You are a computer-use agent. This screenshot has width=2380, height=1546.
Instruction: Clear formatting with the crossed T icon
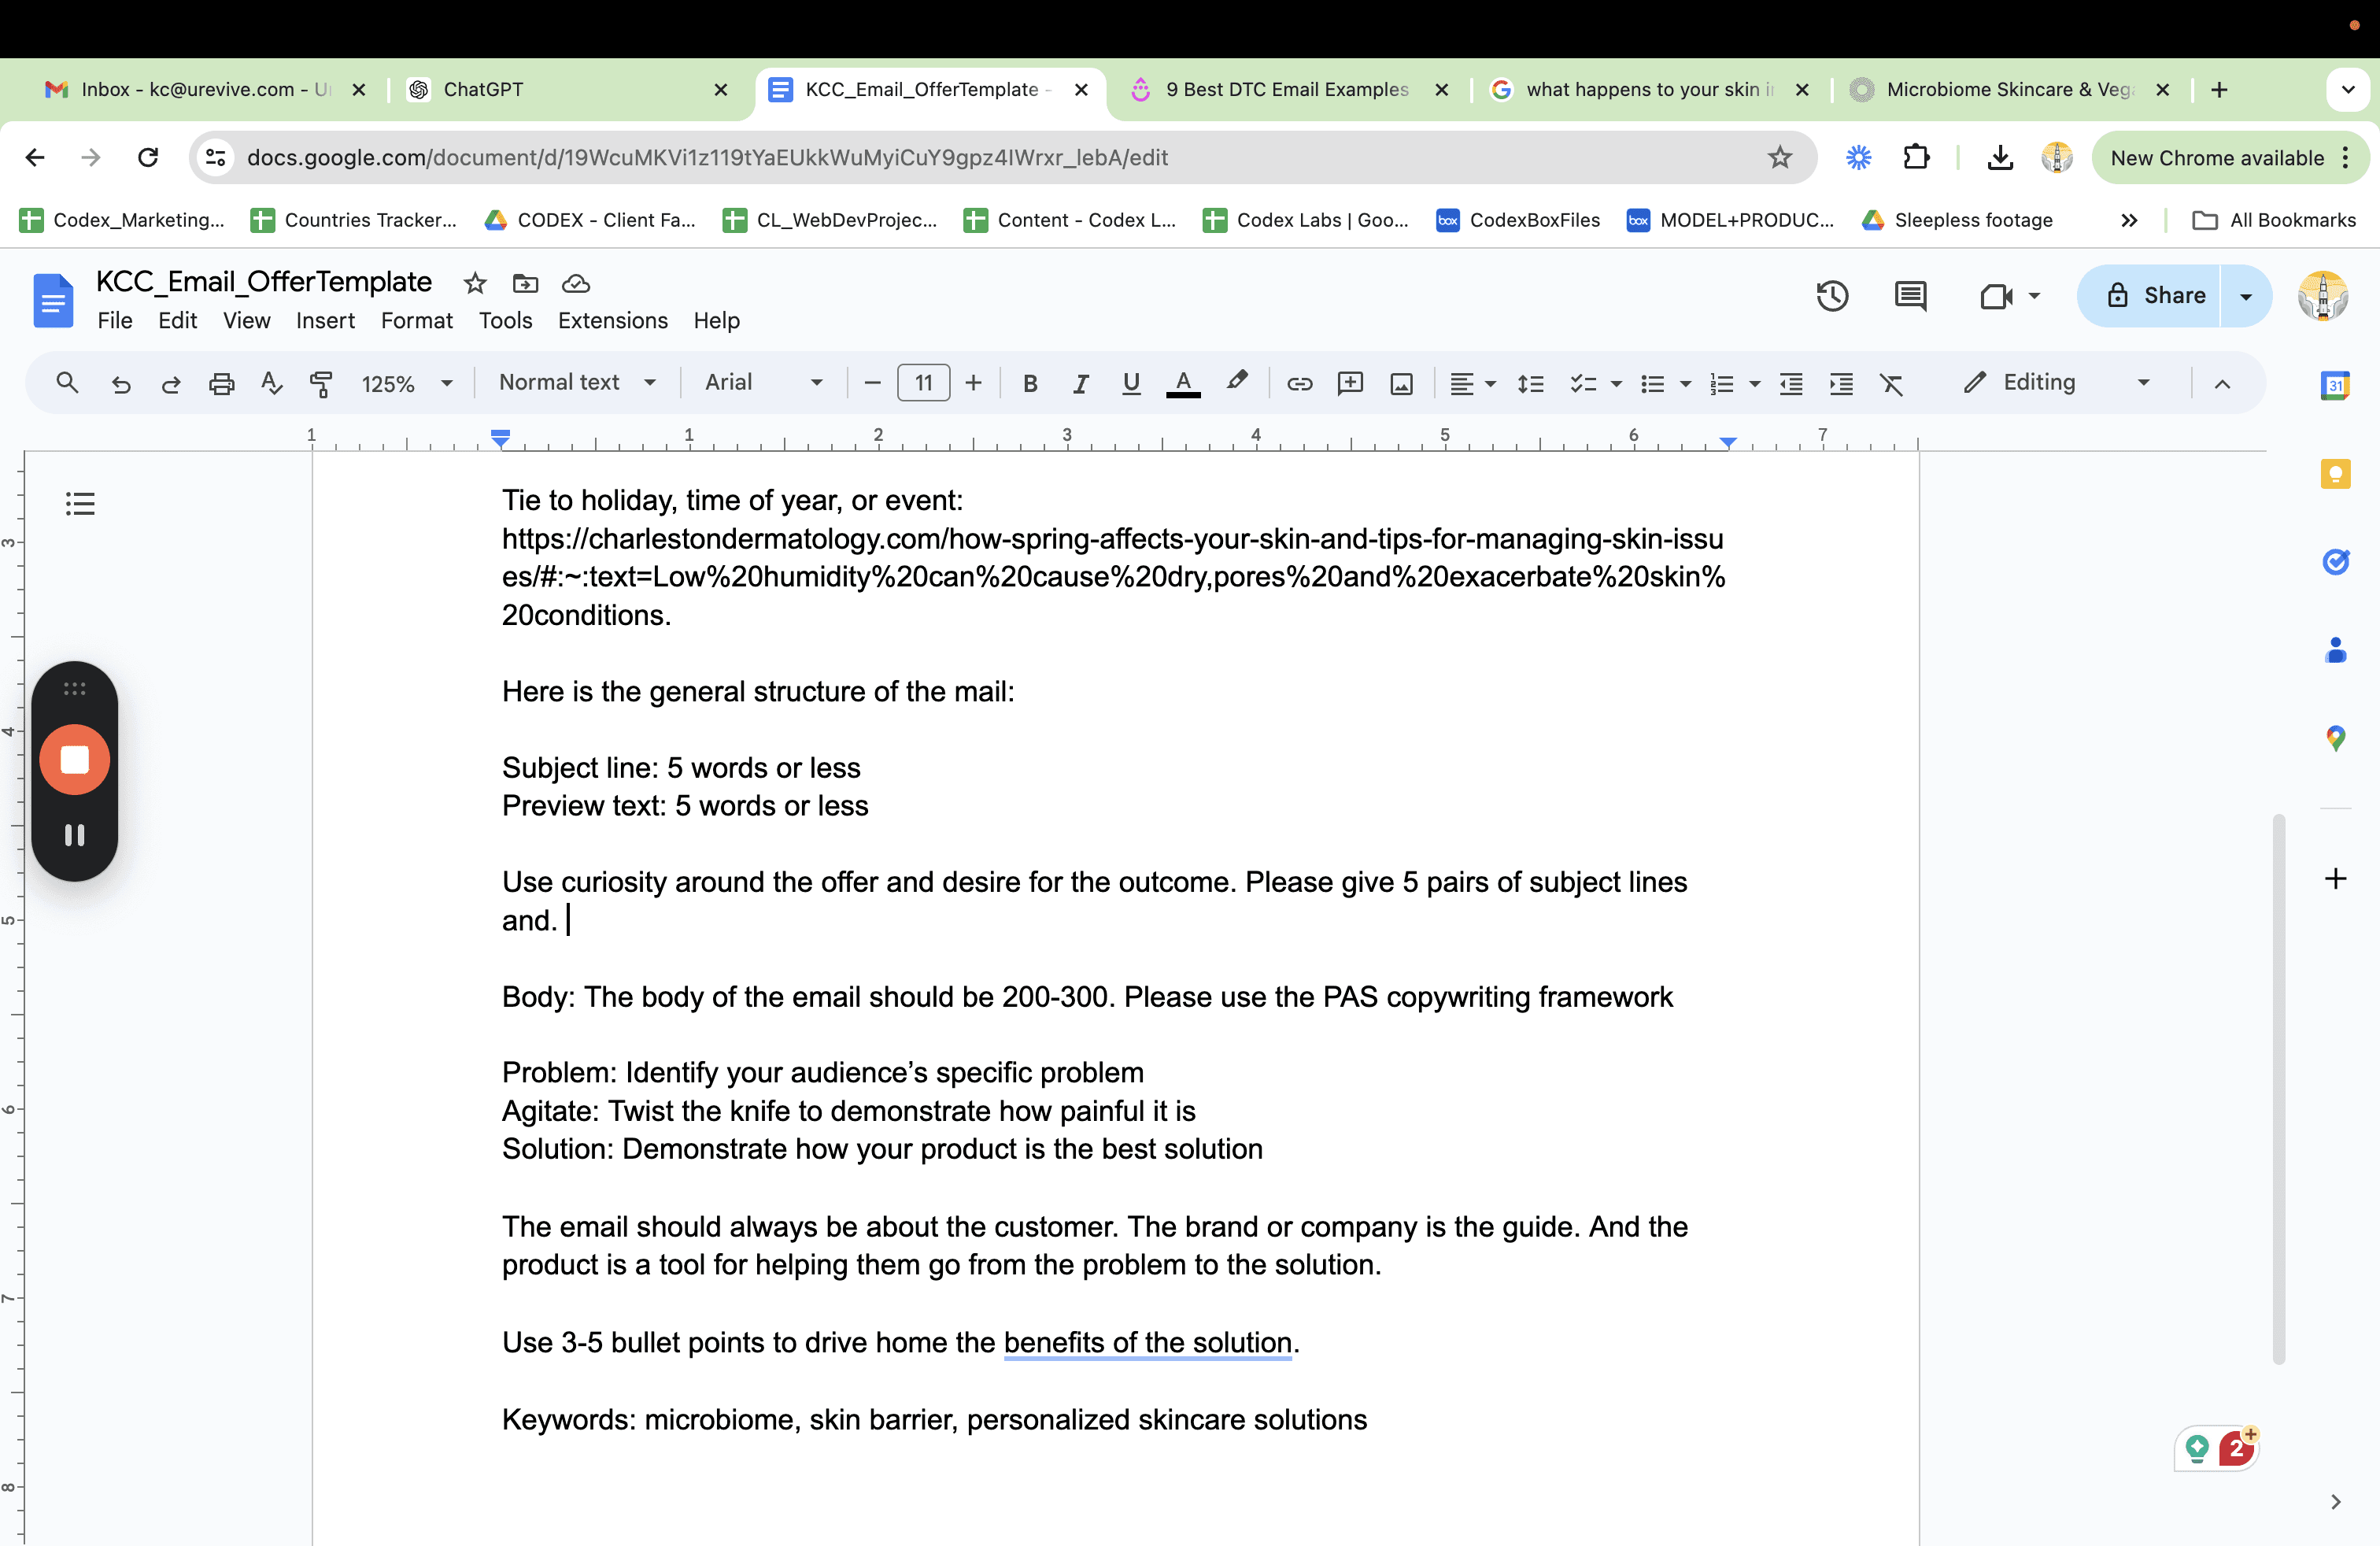click(x=1891, y=383)
